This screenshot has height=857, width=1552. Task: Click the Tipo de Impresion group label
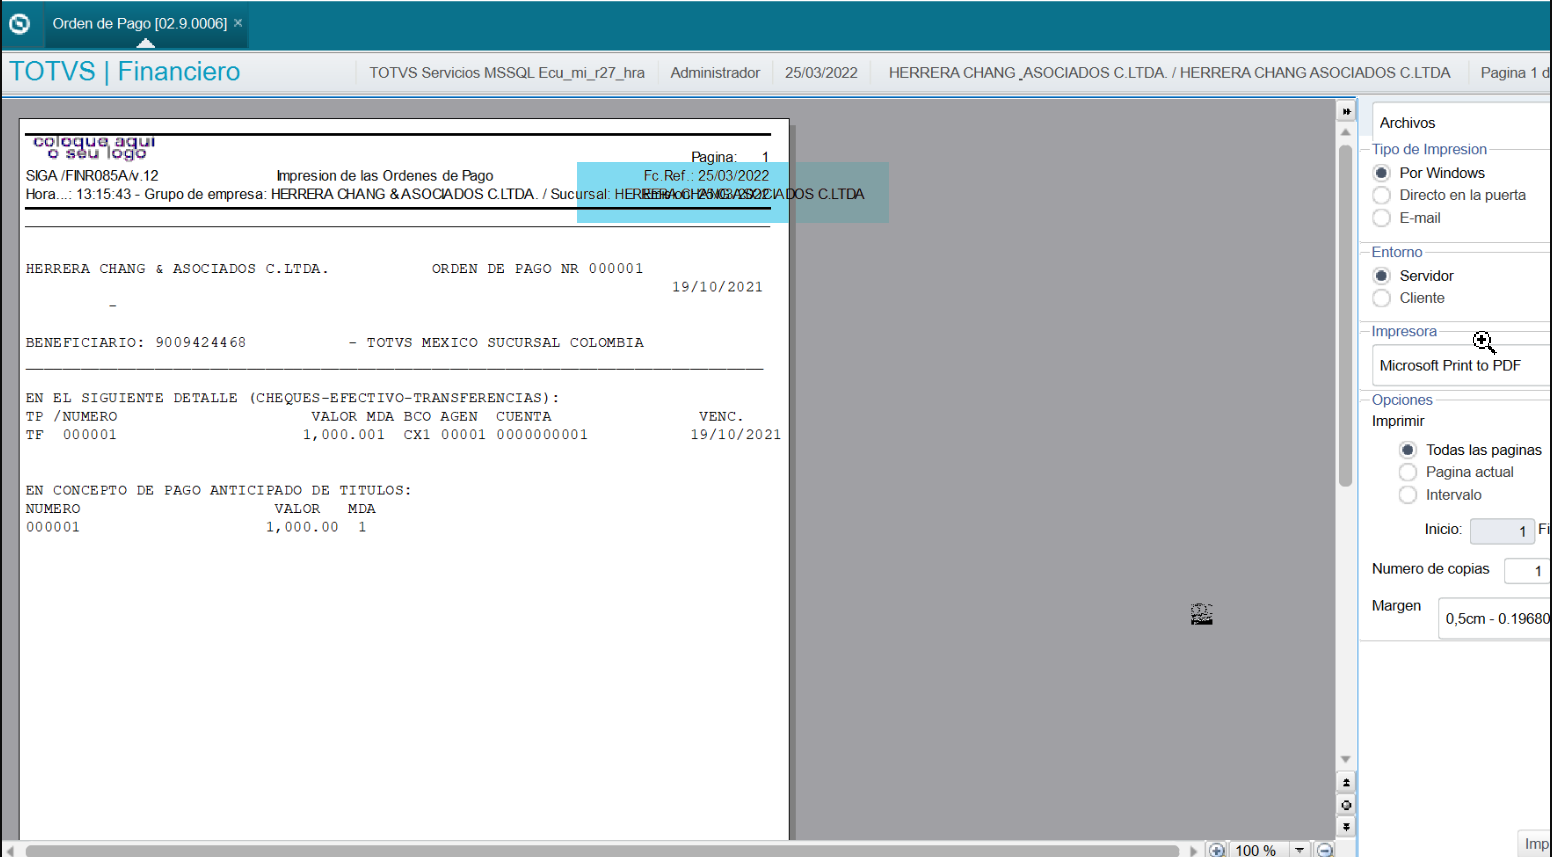click(1429, 149)
